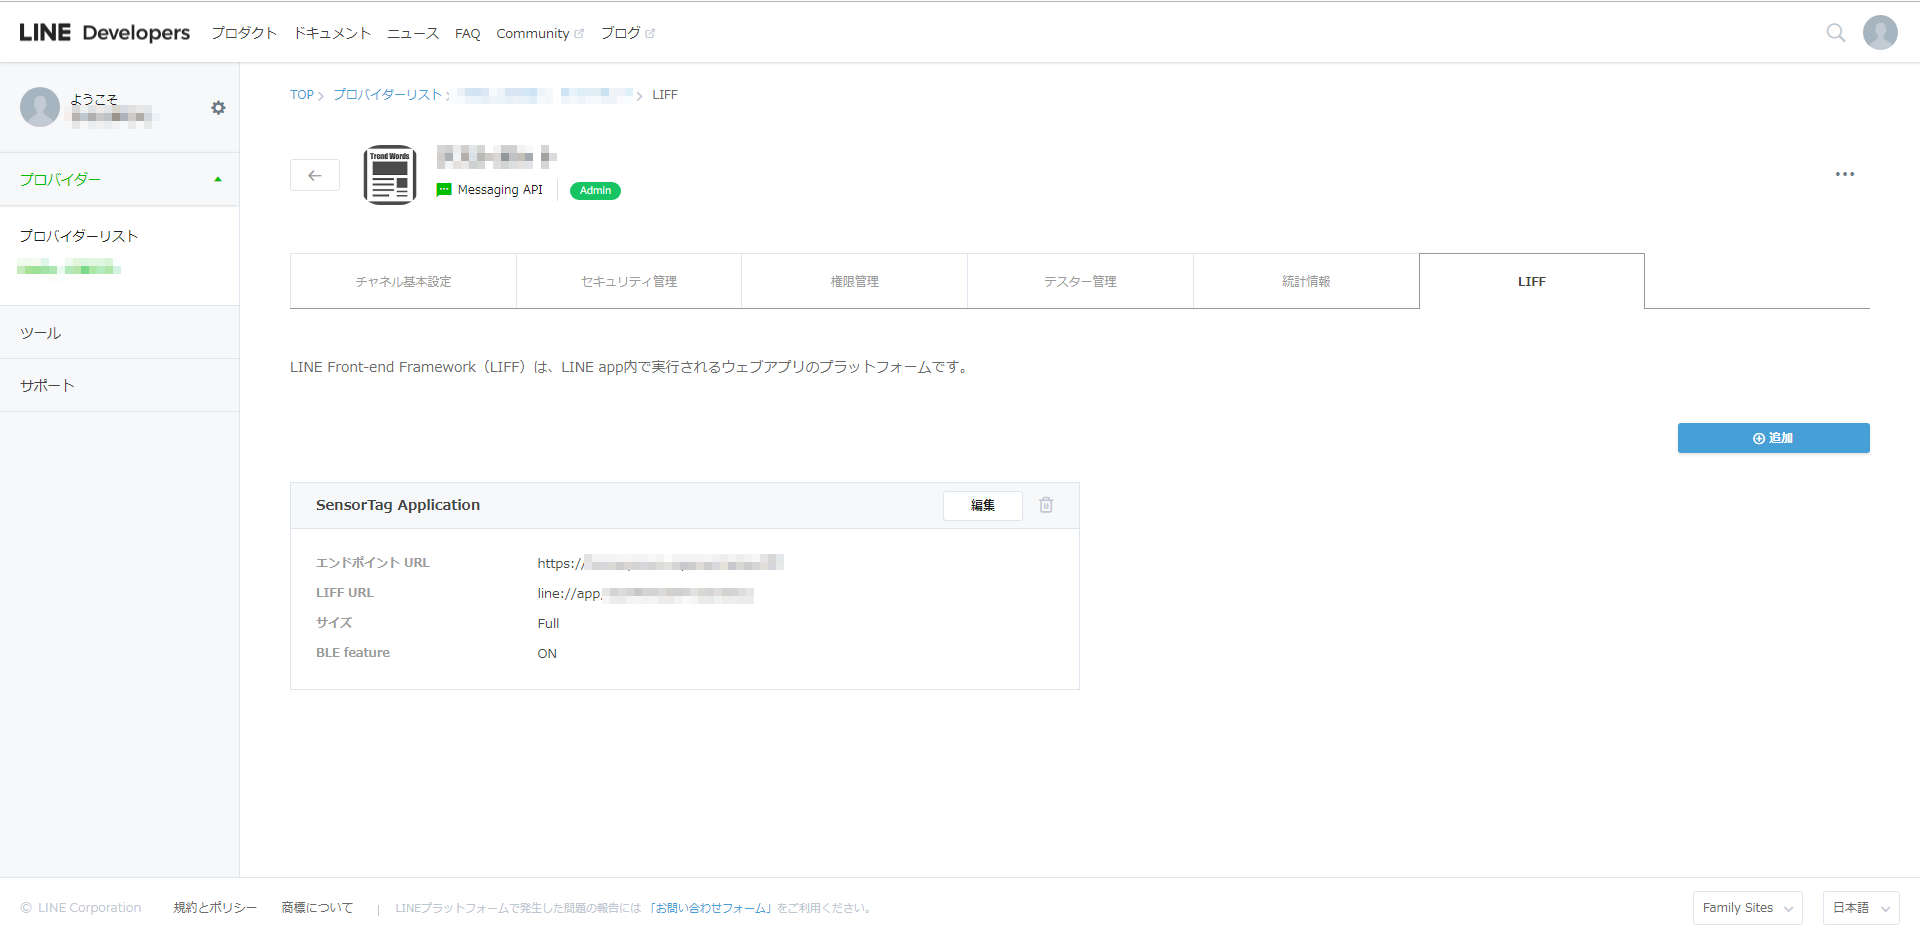Click the sidebar profile avatar
The height and width of the screenshot is (939, 1920).
tap(40, 107)
